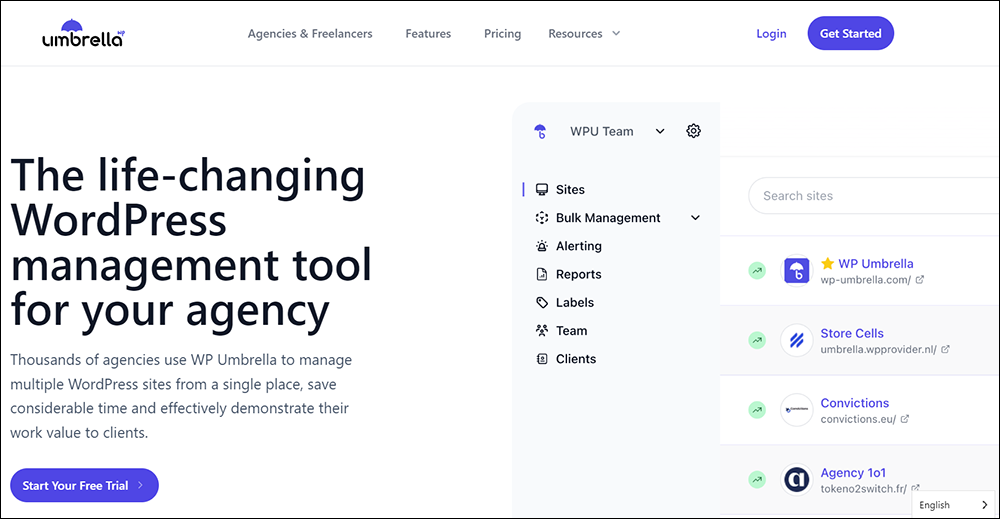Click the WP Umbrella site logo thumbnail
This screenshot has width=1000, height=519.
(797, 270)
